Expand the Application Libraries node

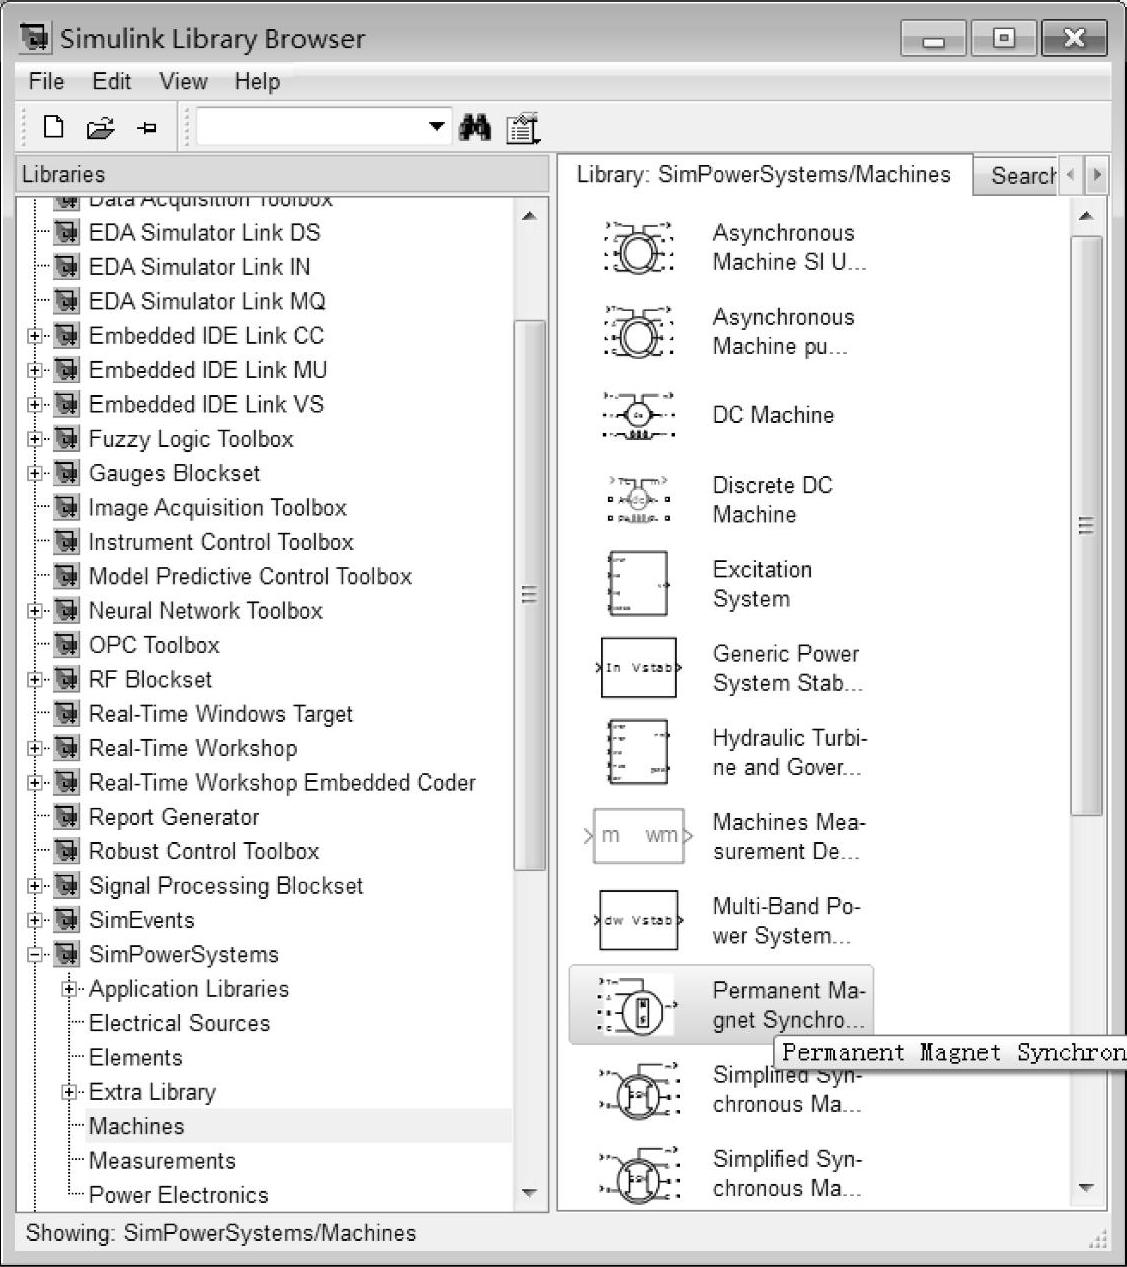pyautogui.click(x=69, y=989)
